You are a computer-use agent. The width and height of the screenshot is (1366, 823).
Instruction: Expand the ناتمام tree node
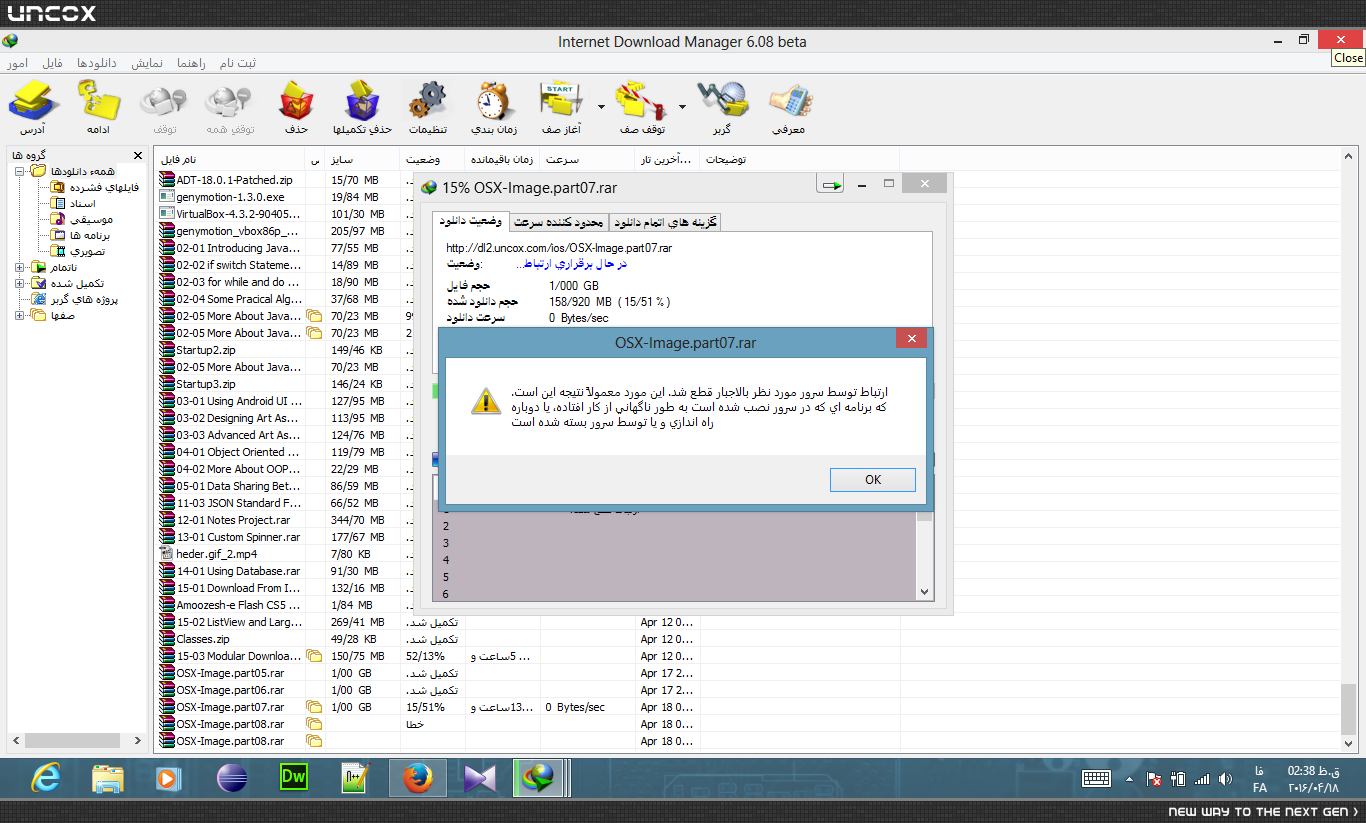click(20, 267)
